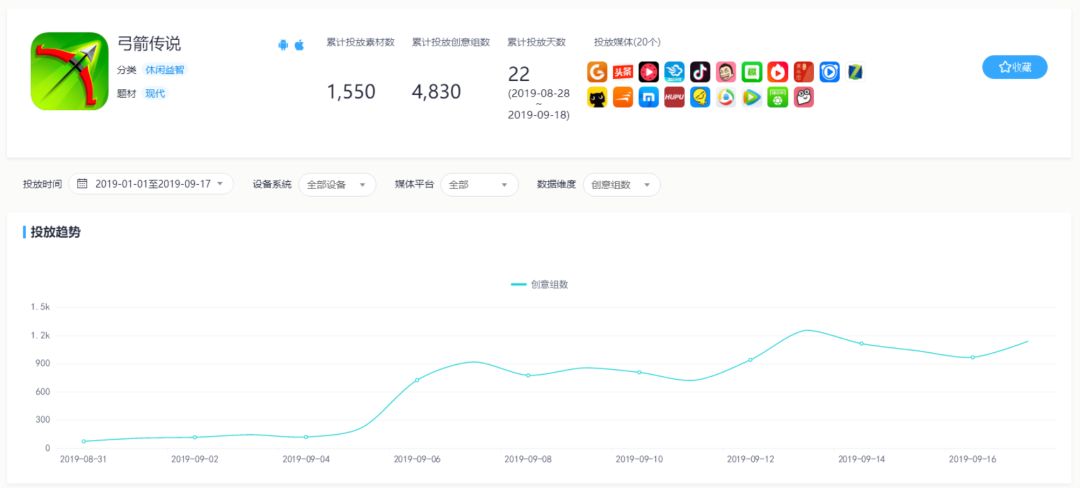Image resolution: width=1080 pixels, height=488 pixels.
Task: Click the 1.5k y-axis label
Action: click(41, 307)
